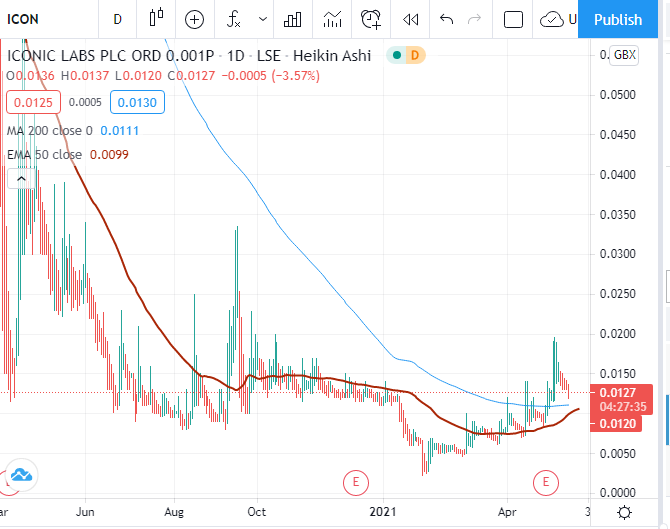Change GBX currency label
This screenshot has height=529, width=670.
(x=624, y=55)
